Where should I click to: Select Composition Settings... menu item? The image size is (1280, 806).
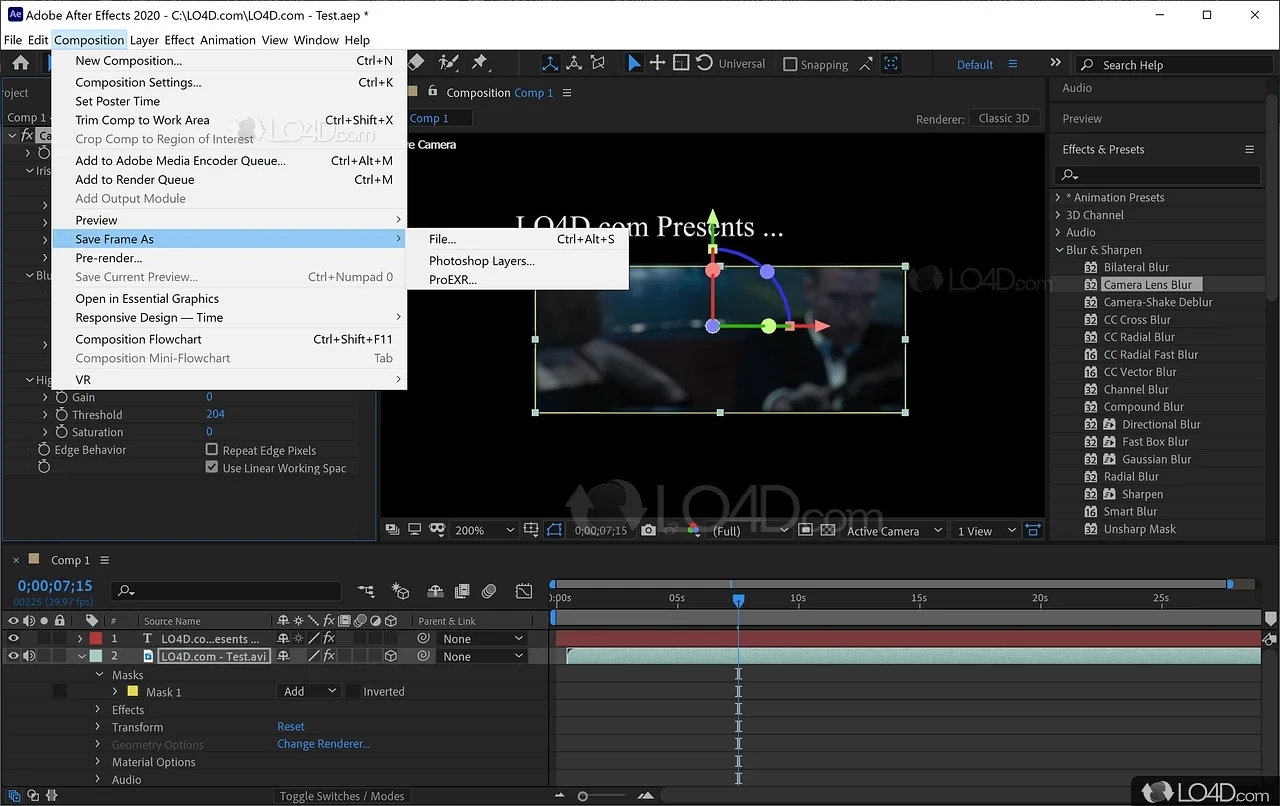tap(138, 82)
